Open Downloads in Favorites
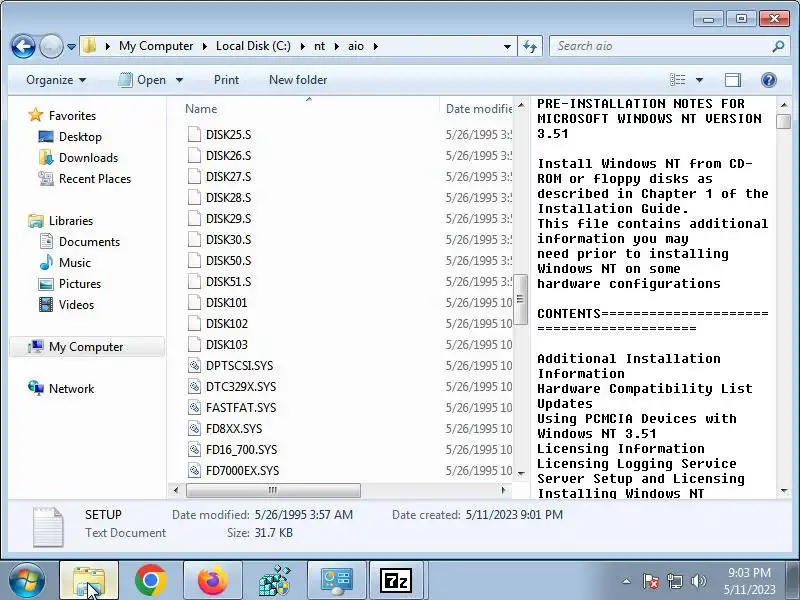Image resolution: width=800 pixels, height=600 pixels. pos(88,158)
